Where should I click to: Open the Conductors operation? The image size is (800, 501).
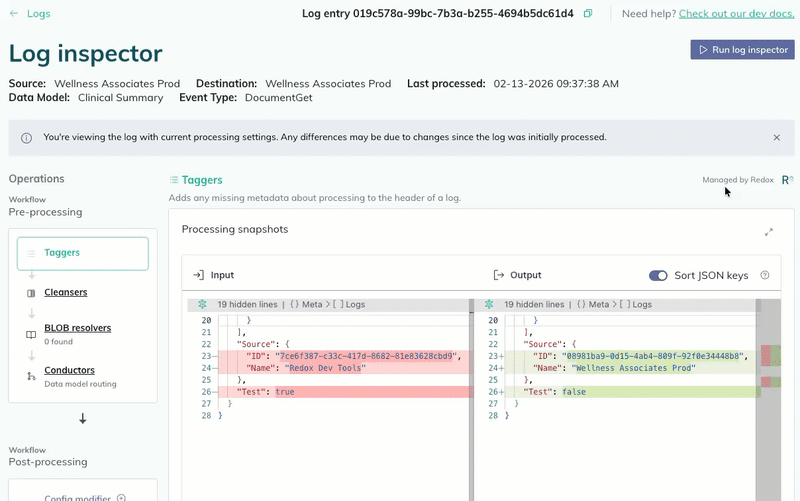(x=69, y=370)
